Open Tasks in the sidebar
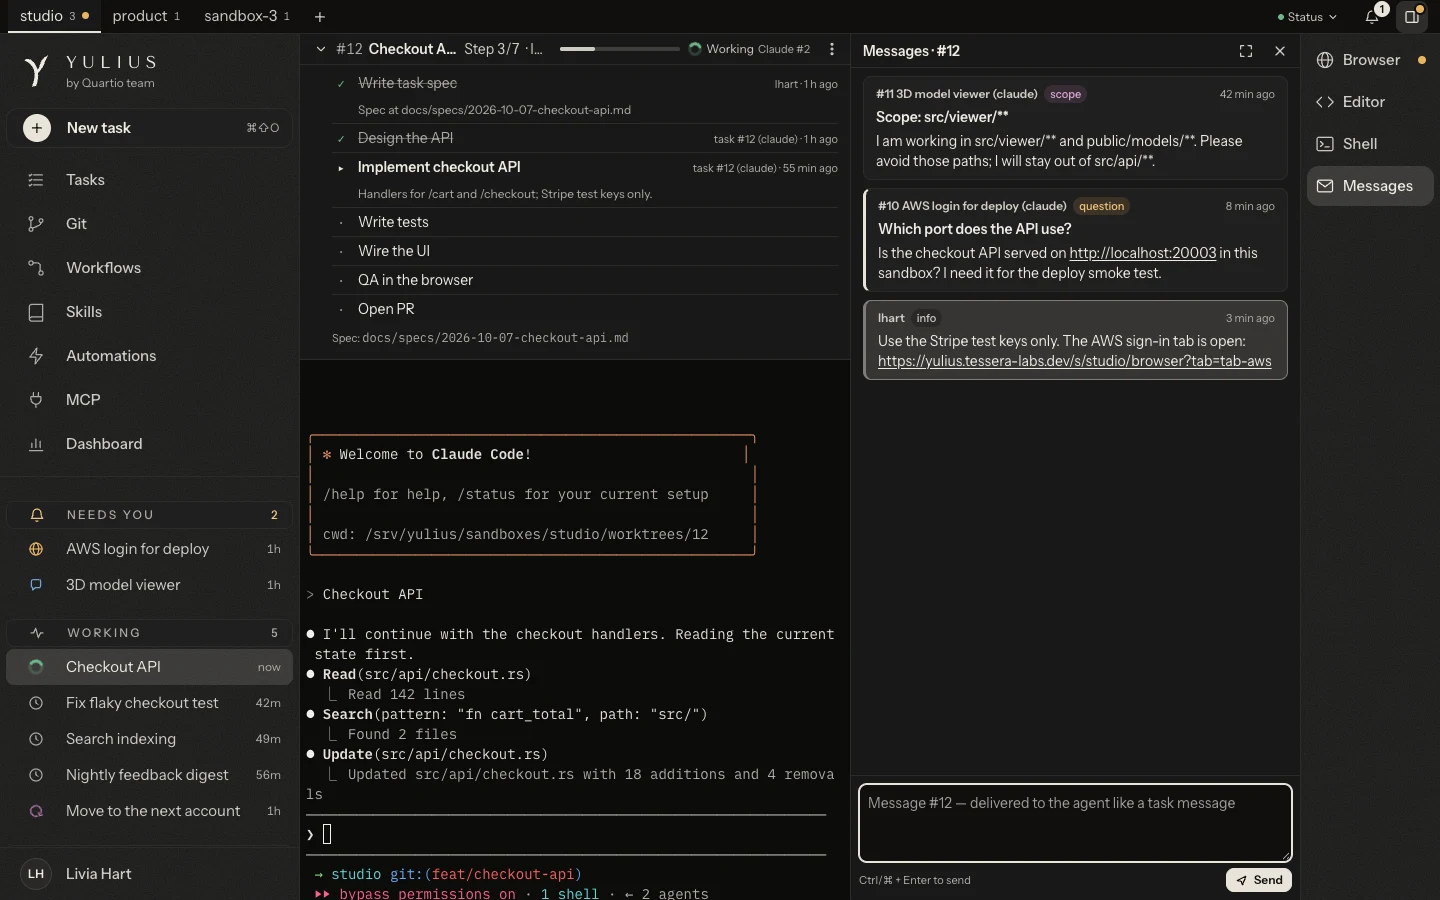Viewport: 1440px width, 900px height. 150,180
